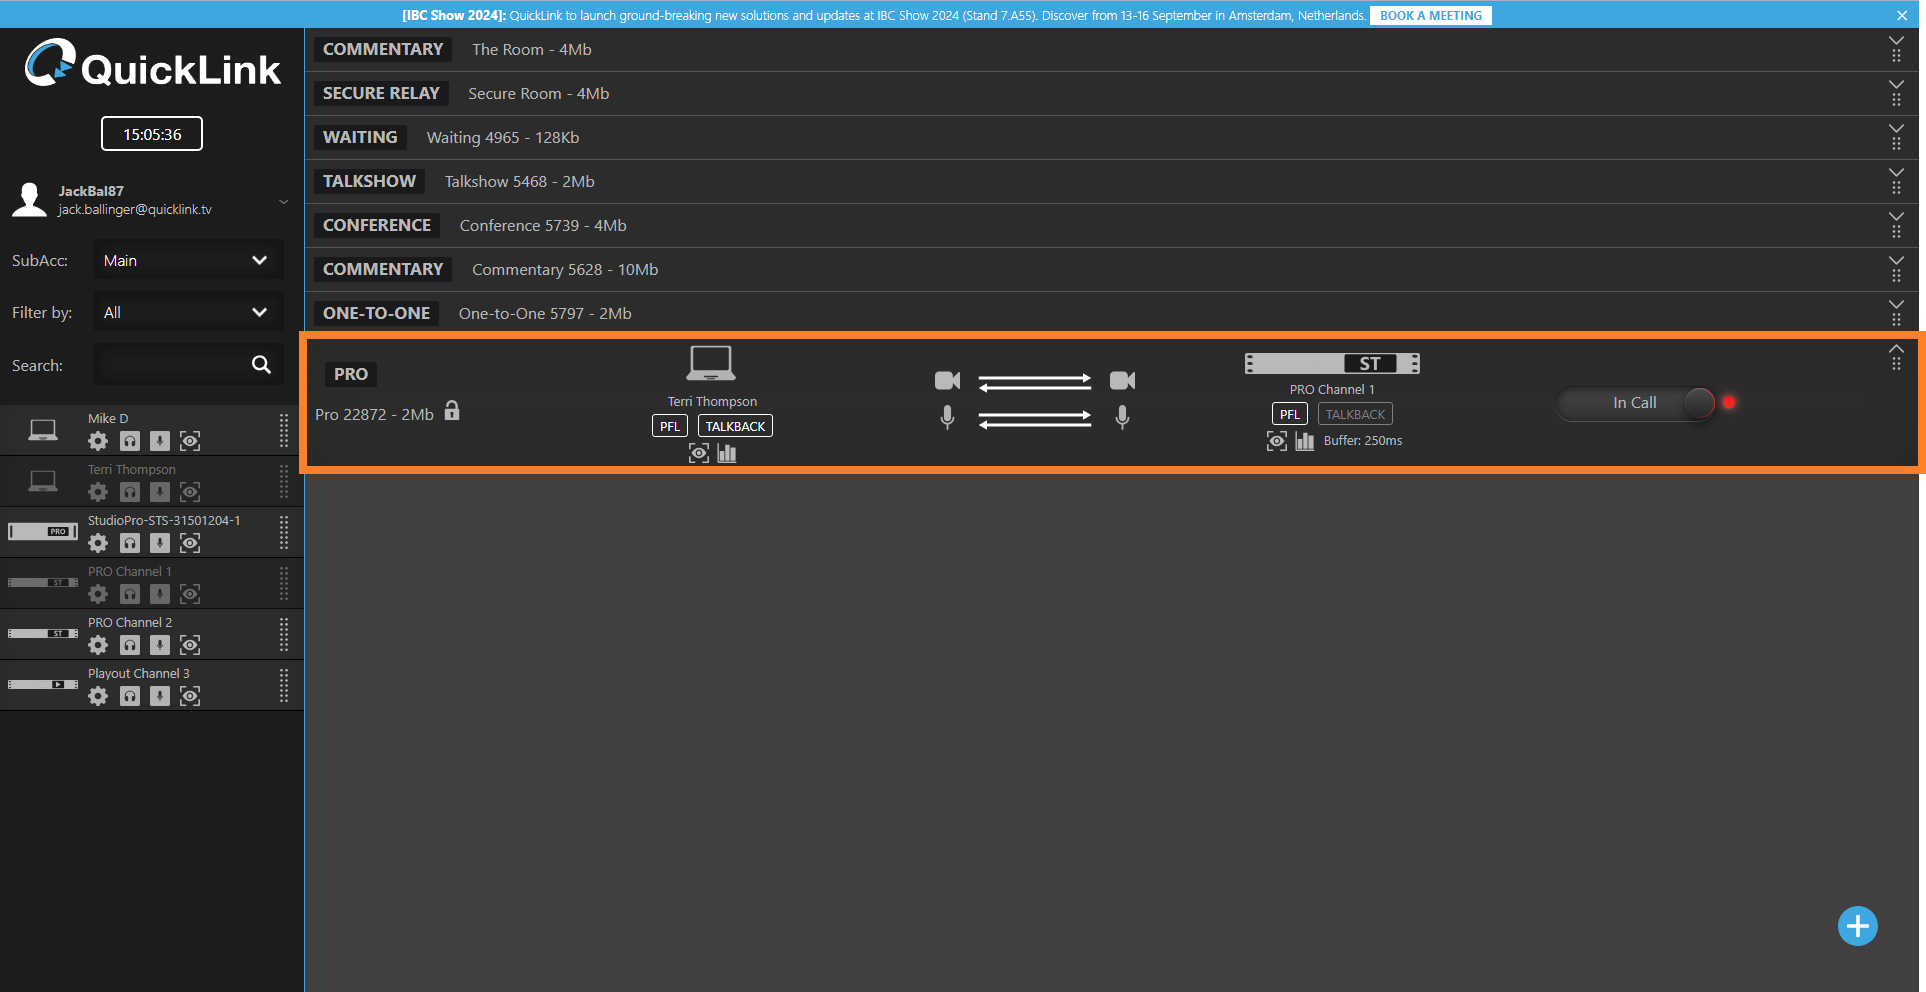Viewport: 1926px width, 992px height.
Task: Open the SubAcc Main dropdown
Action: 188,260
